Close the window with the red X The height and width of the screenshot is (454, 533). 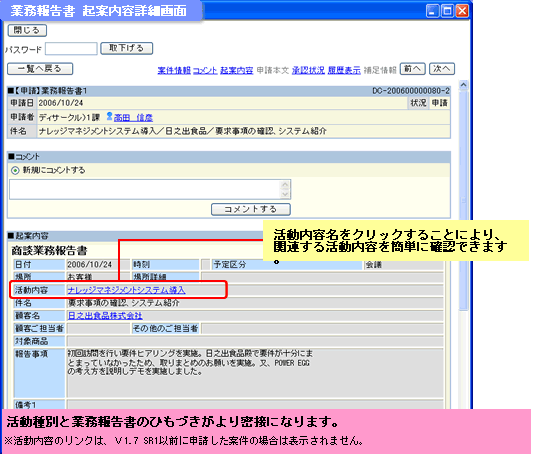(x=462, y=11)
